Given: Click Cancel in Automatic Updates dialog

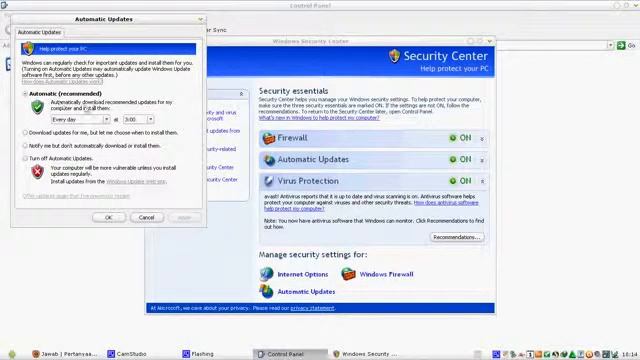Looking at the screenshot, I should (x=147, y=218).
